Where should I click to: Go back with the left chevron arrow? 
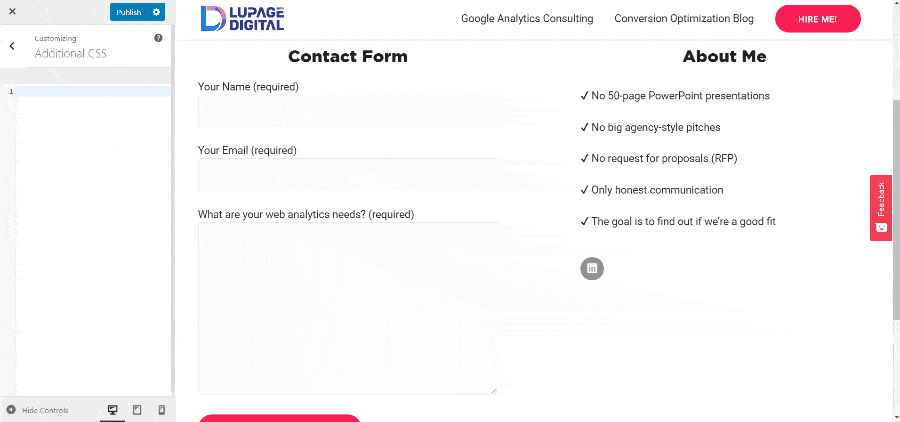point(13,46)
